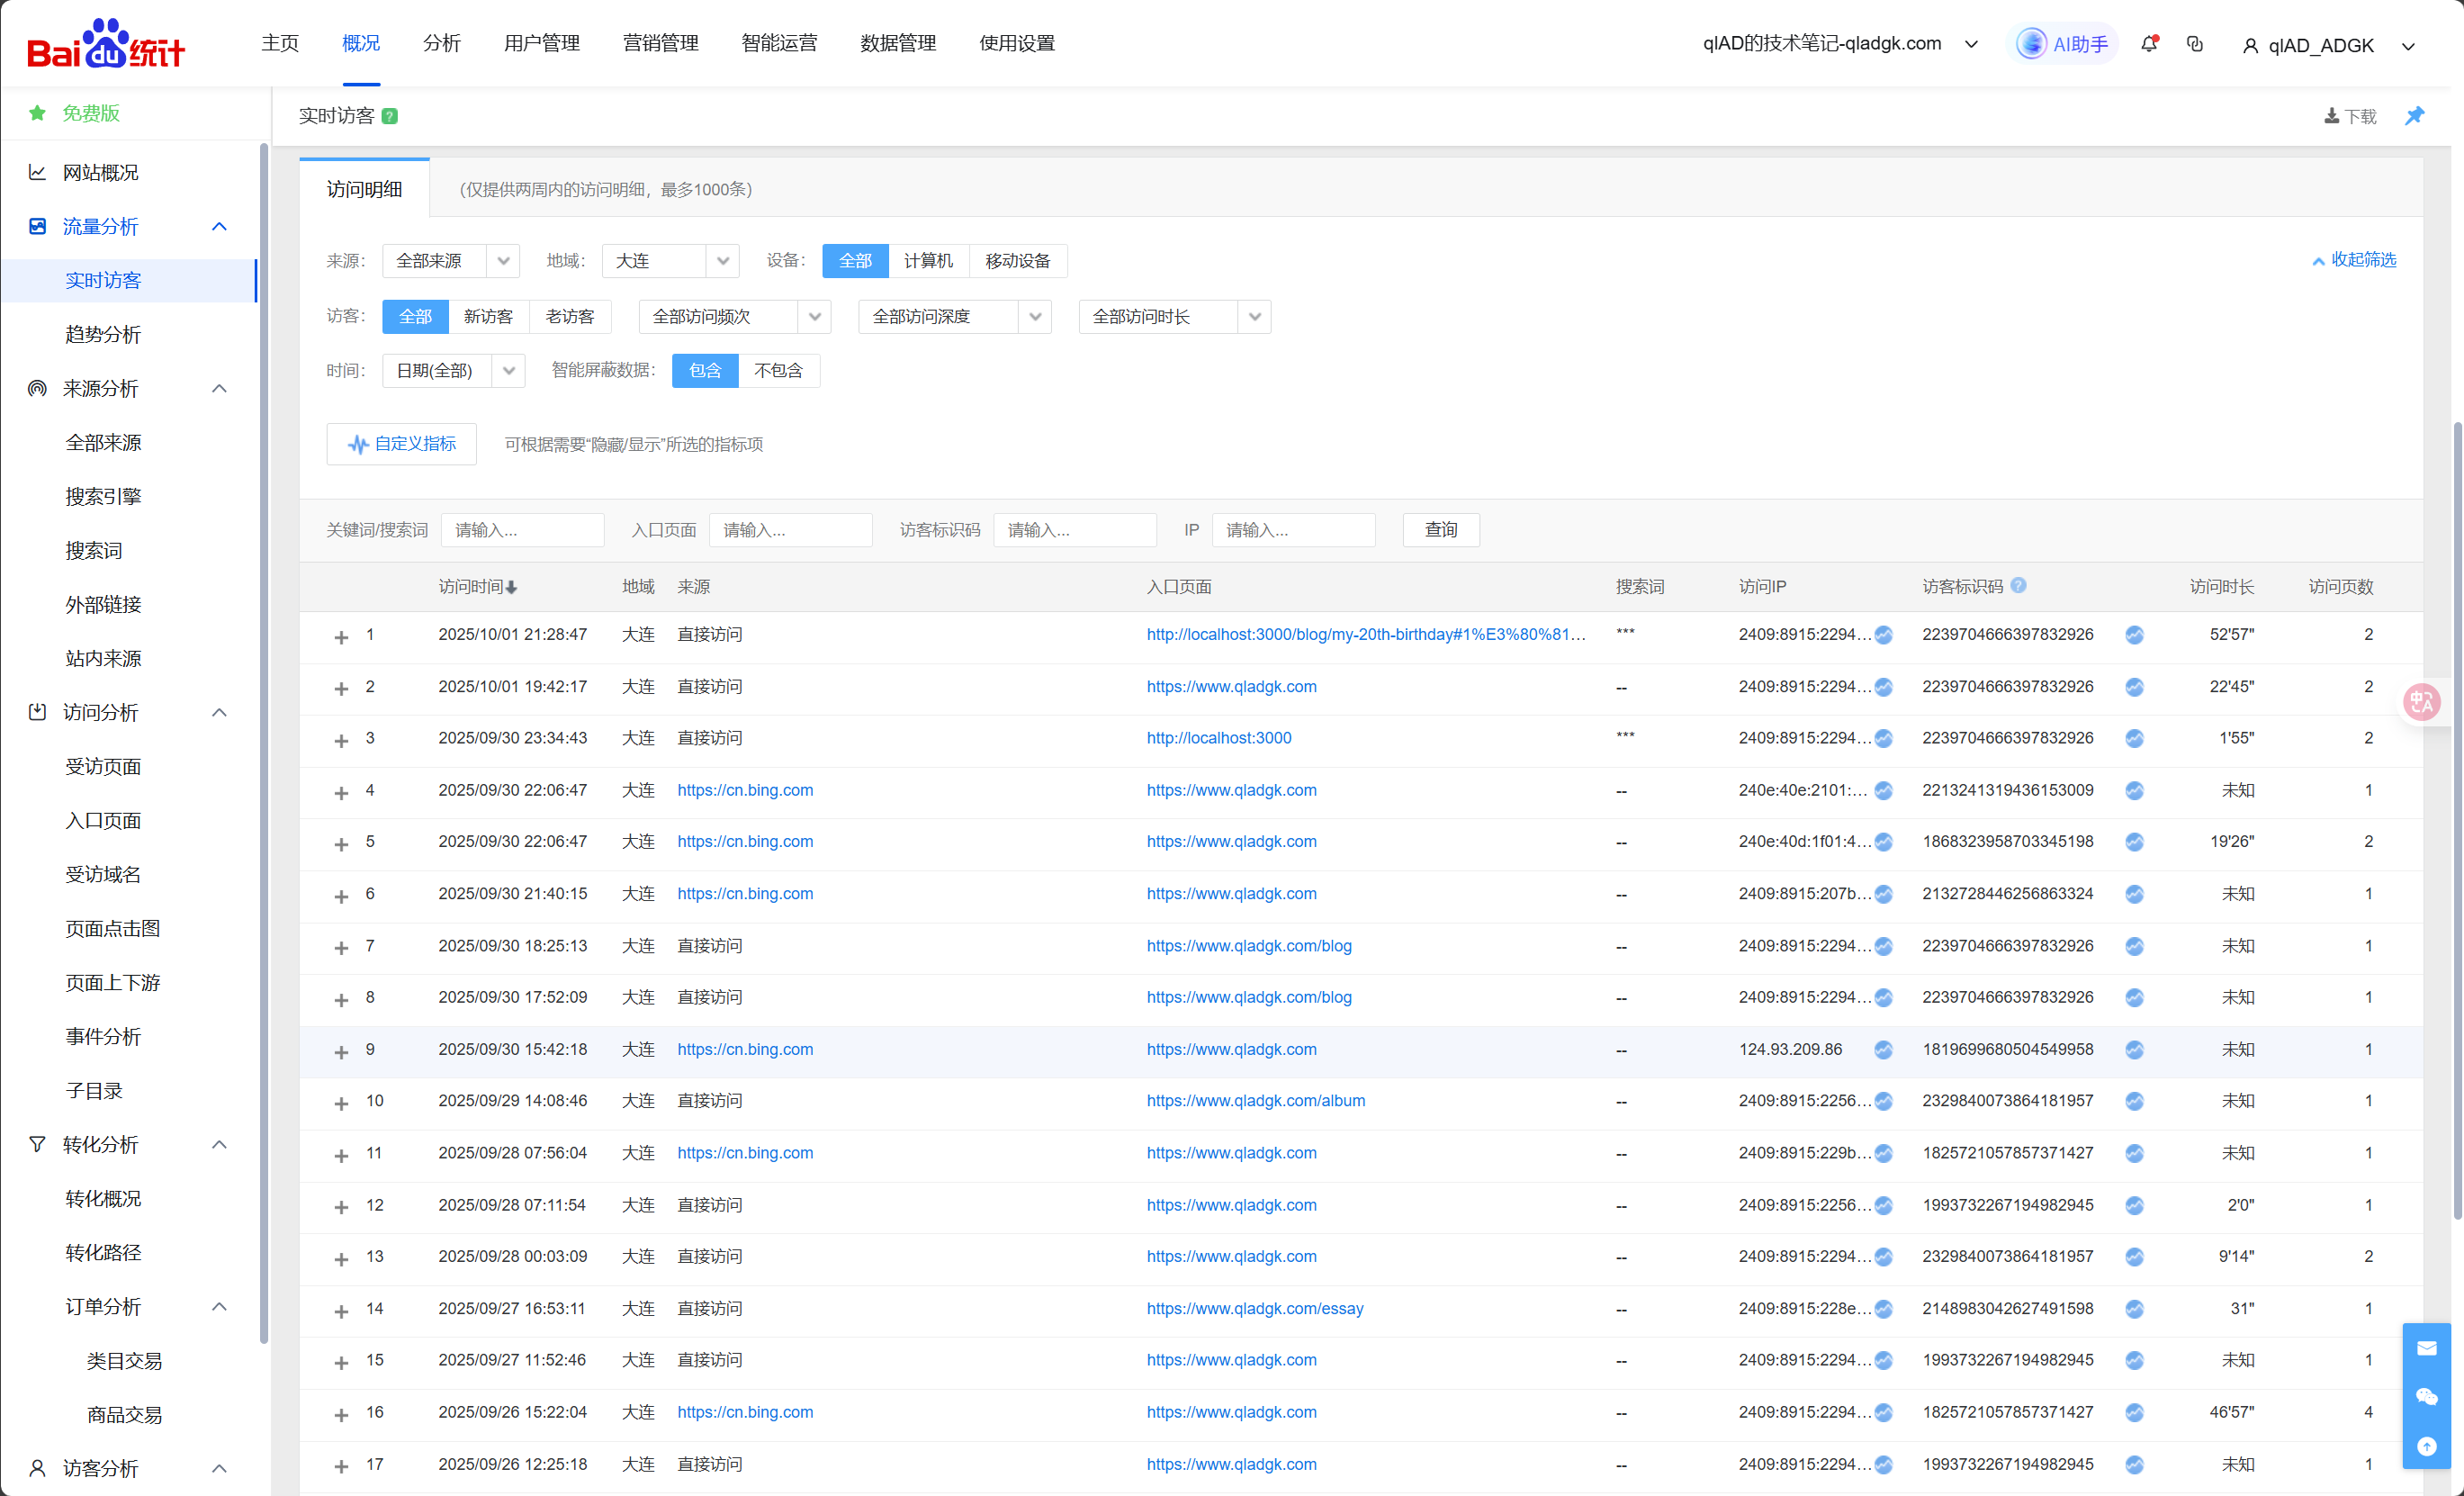Click the mail icon in floating panel

tap(2426, 1348)
